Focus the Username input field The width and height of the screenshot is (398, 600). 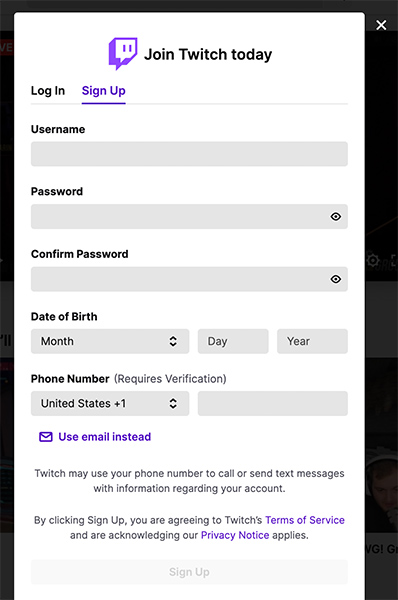click(189, 154)
